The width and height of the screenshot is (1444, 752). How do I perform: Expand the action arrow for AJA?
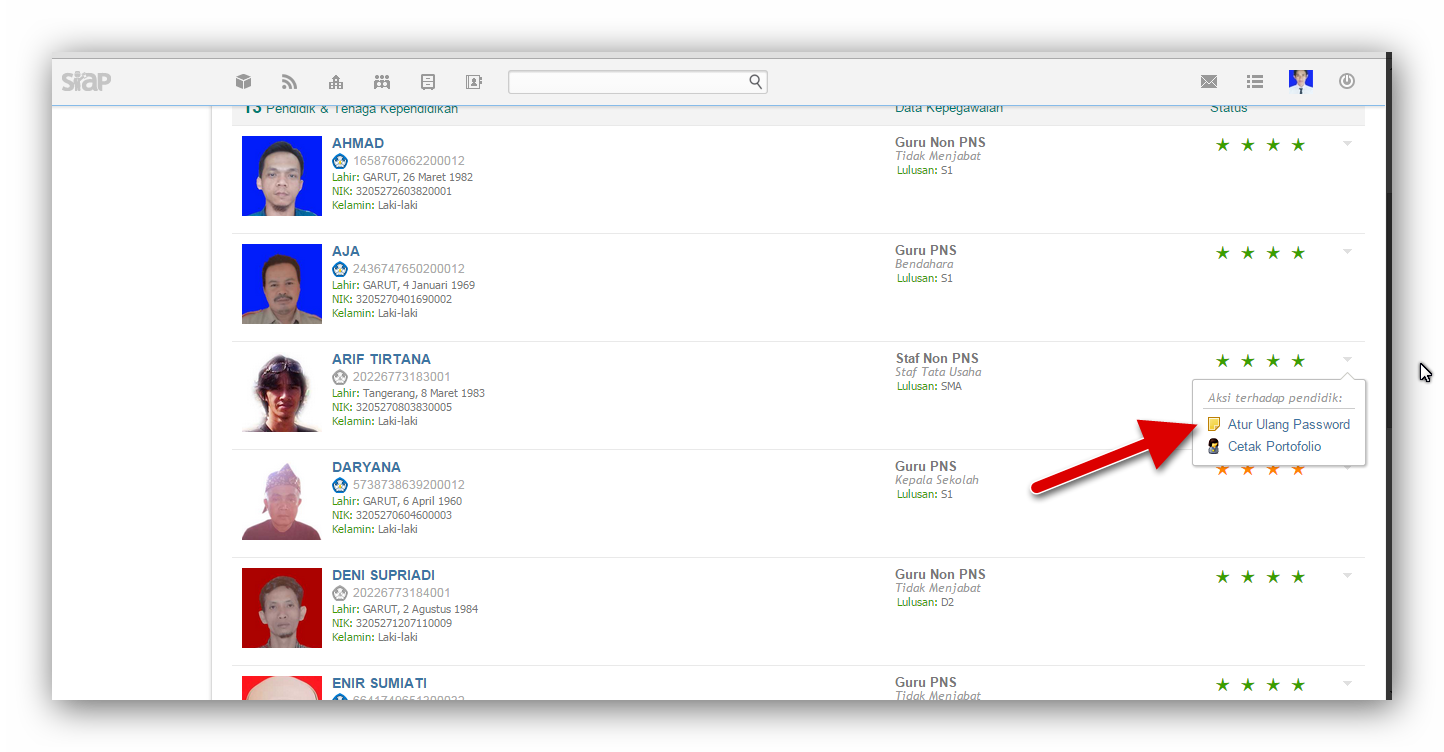point(1347,252)
